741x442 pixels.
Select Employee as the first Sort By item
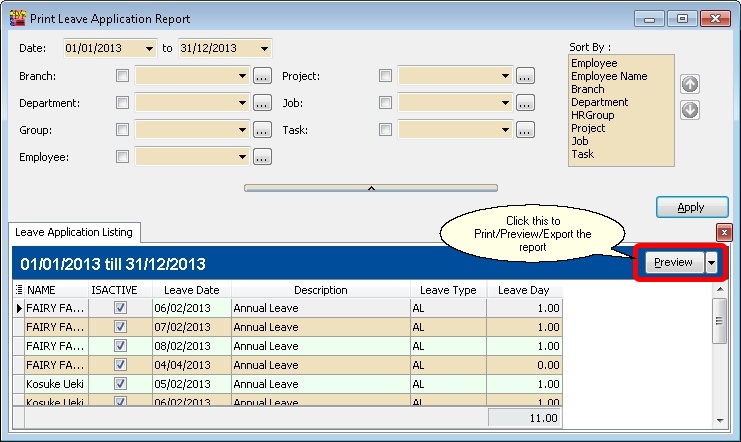594,63
